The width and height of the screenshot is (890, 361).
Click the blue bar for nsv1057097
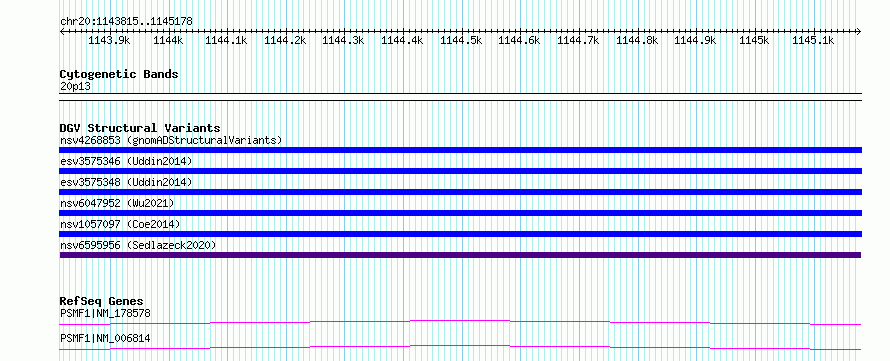[x=460, y=234]
